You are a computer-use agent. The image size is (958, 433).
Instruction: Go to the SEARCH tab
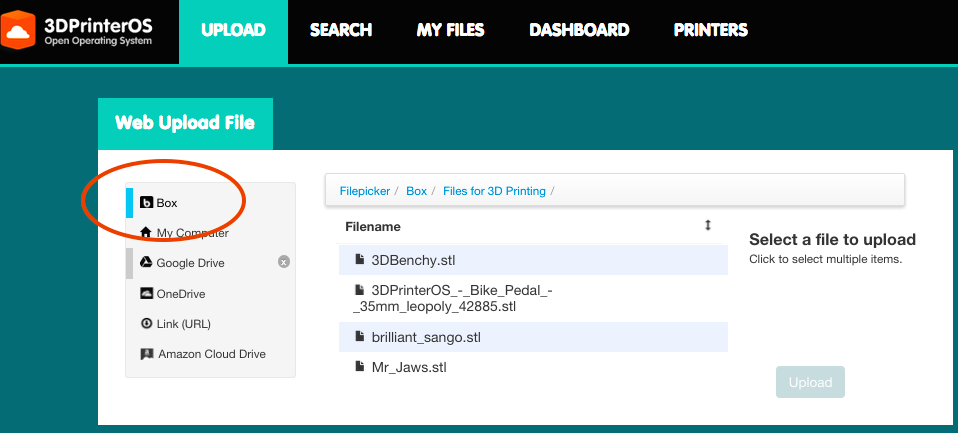[x=340, y=31]
